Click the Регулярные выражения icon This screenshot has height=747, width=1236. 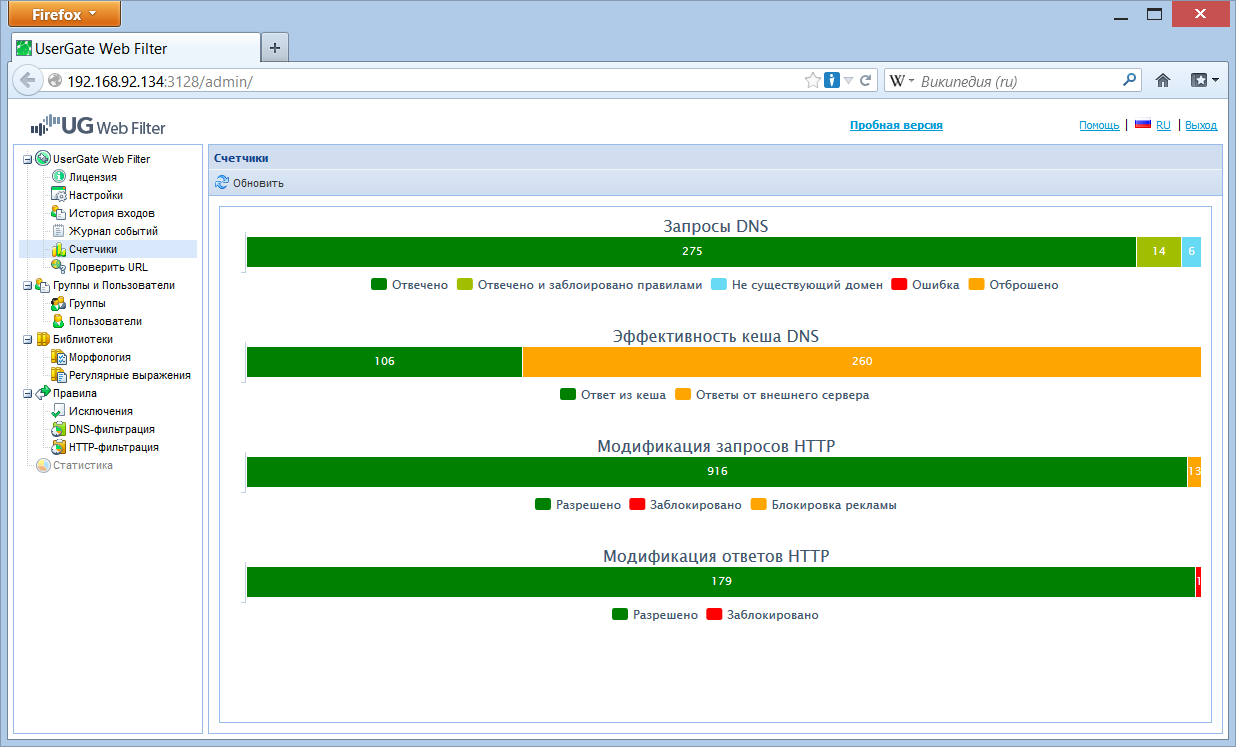(x=58, y=375)
